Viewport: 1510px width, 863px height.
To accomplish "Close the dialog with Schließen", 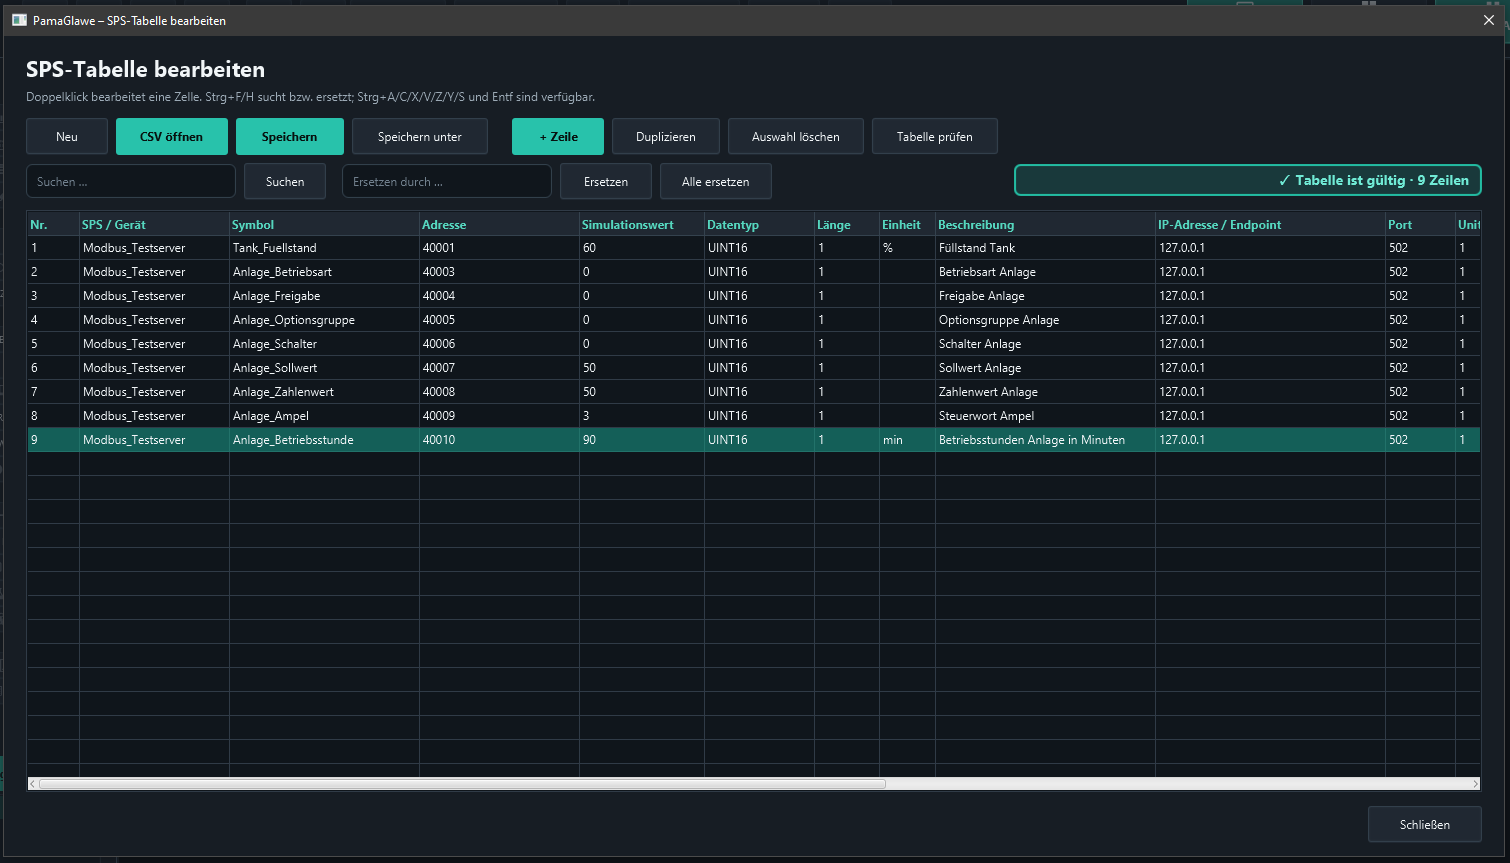I will coord(1425,825).
